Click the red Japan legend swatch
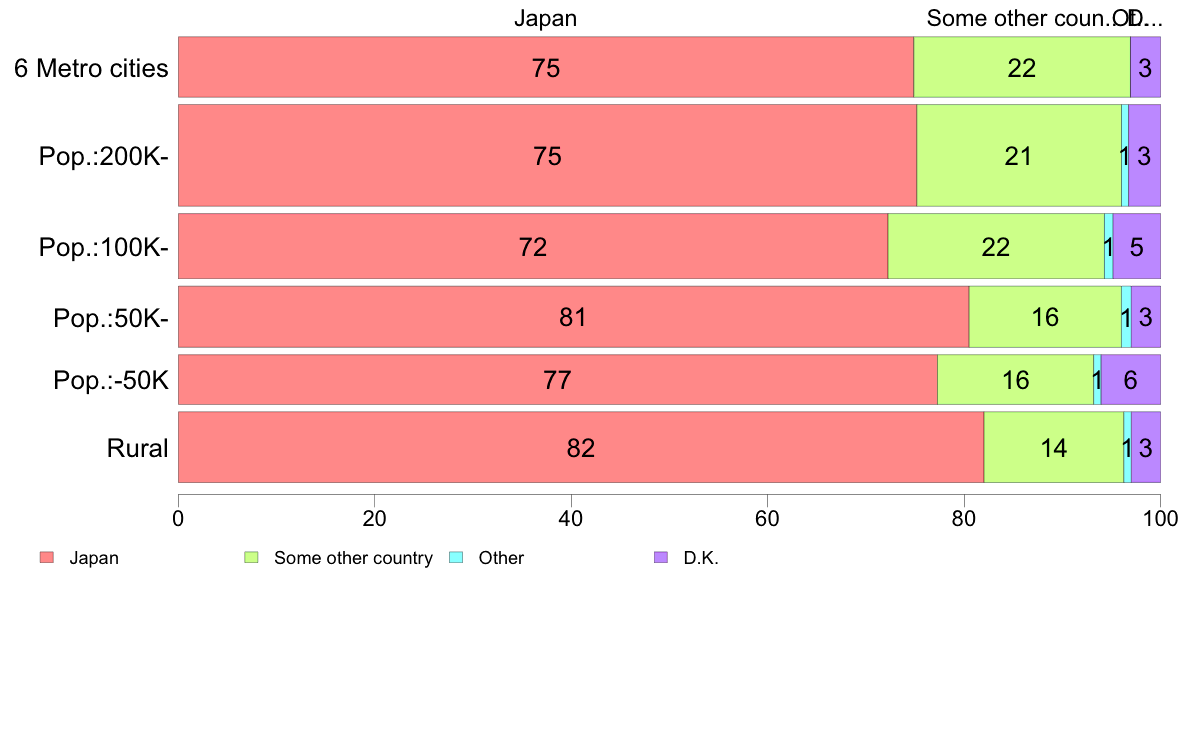 [x=47, y=557]
